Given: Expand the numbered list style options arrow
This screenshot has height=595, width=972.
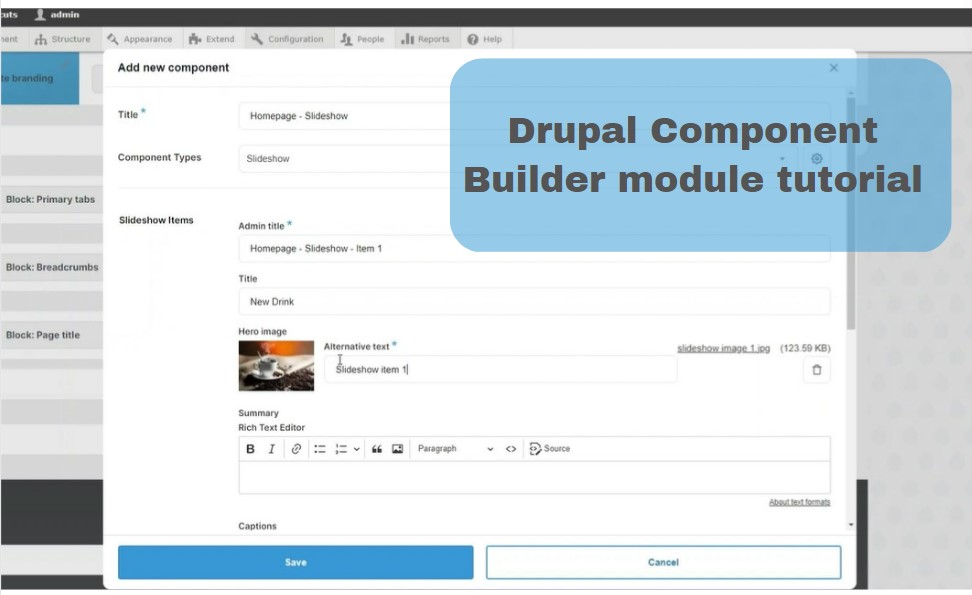Looking at the screenshot, I should pos(356,449).
